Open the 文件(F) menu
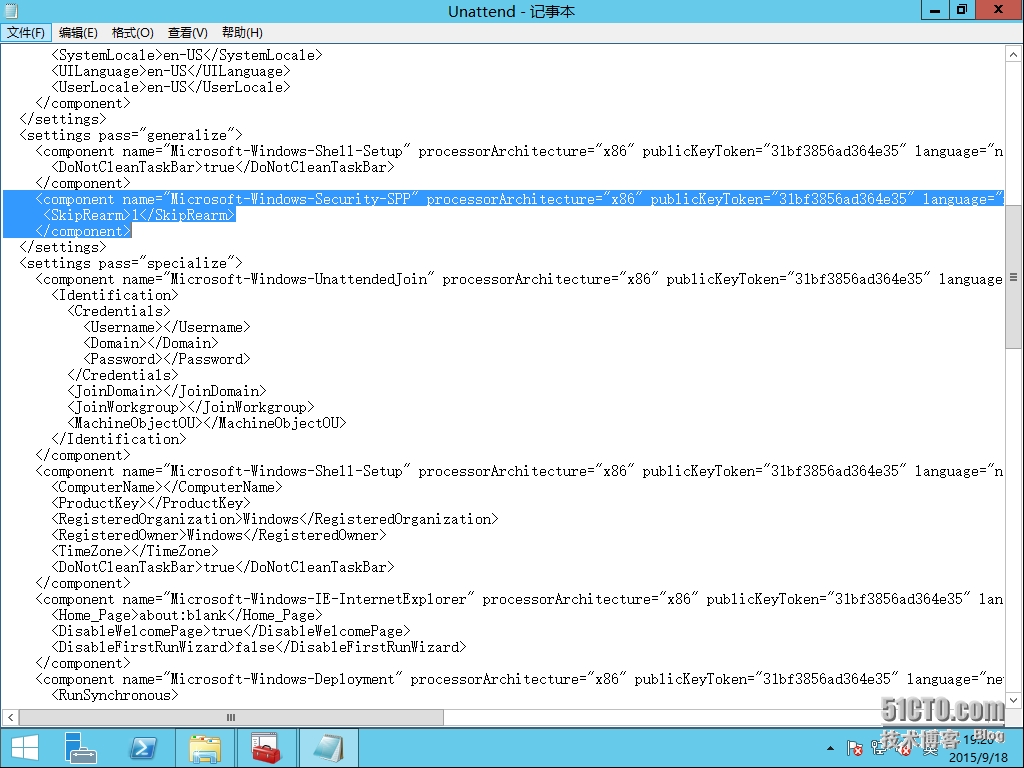 (x=26, y=33)
